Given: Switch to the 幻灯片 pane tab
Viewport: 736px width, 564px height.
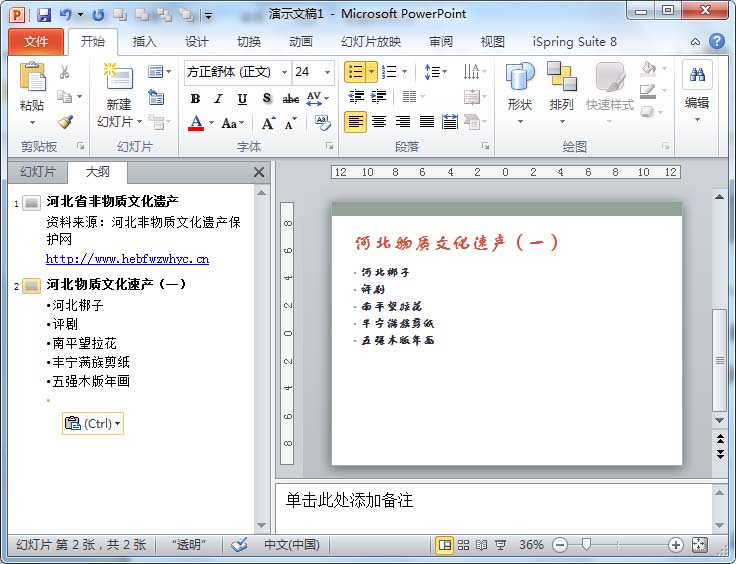Looking at the screenshot, I should [x=38, y=172].
